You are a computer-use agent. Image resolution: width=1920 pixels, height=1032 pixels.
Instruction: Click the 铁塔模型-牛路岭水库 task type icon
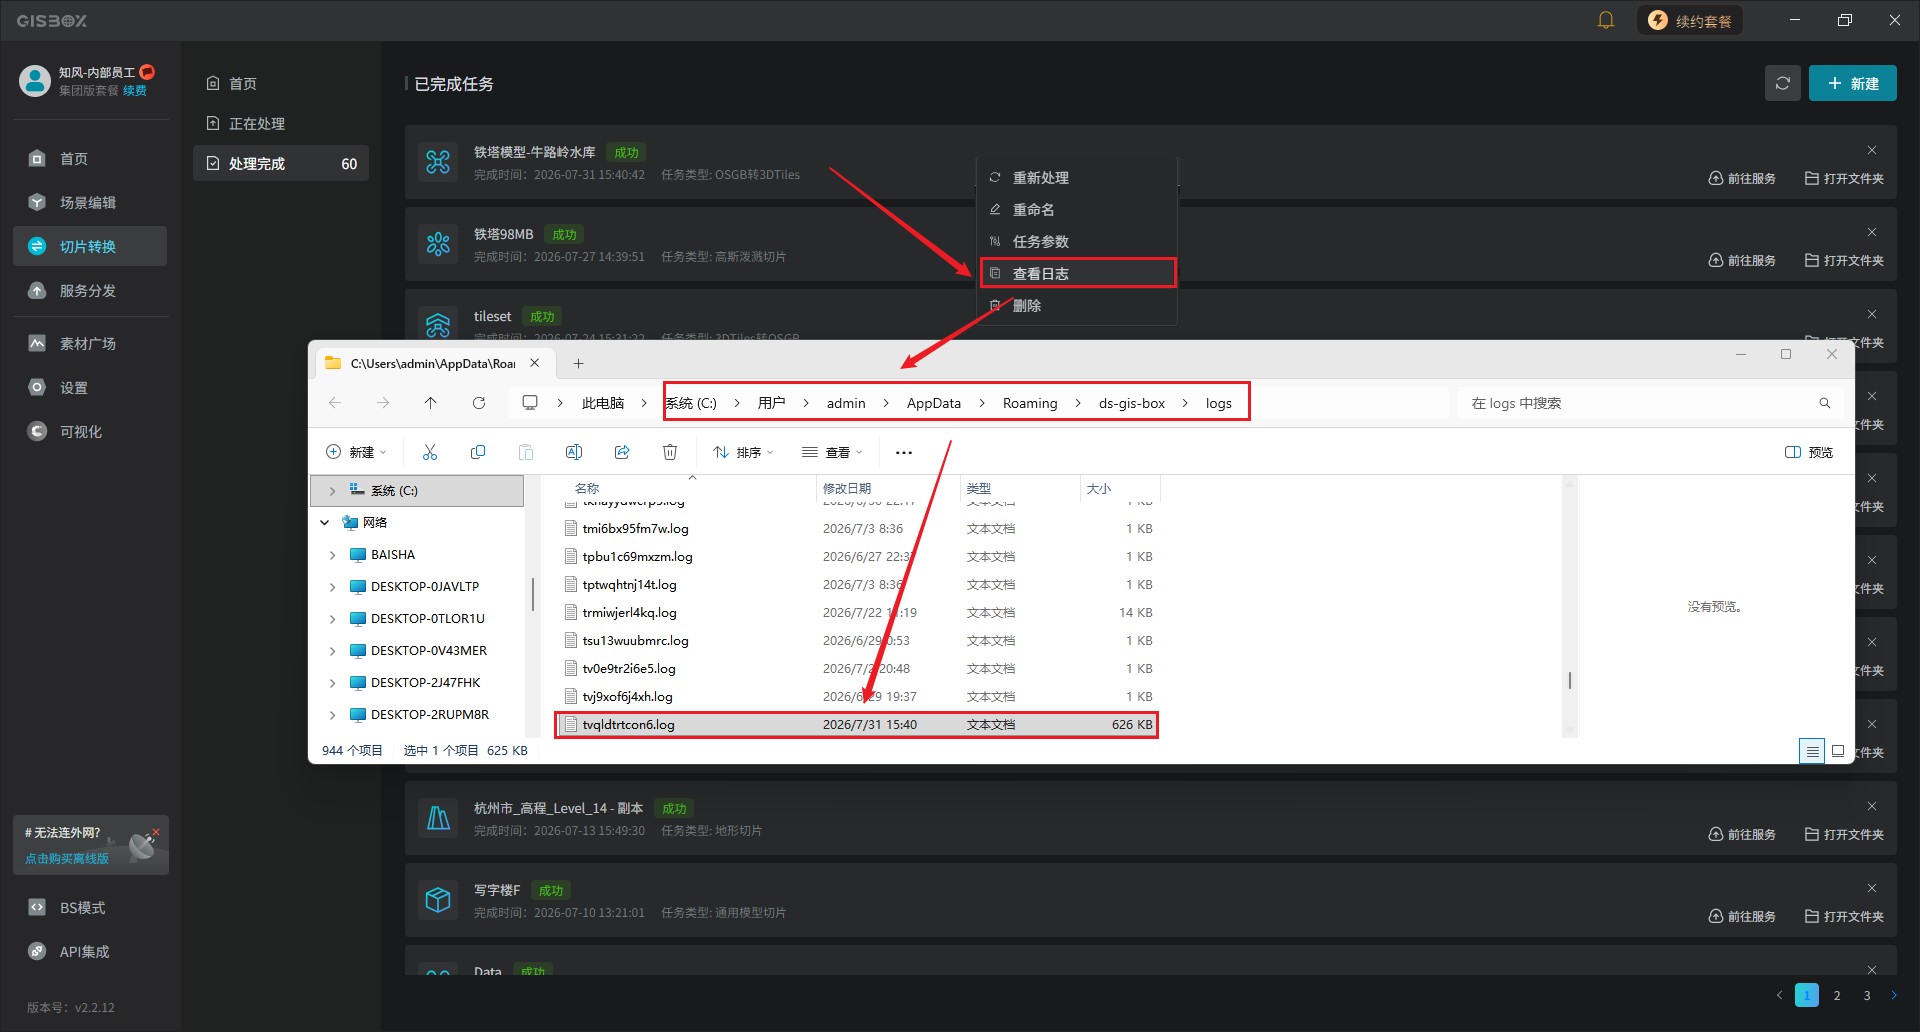(x=438, y=162)
